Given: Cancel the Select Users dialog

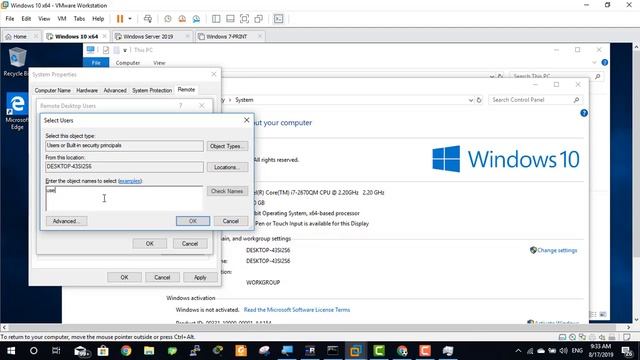Looking at the screenshot, I should tap(231, 221).
